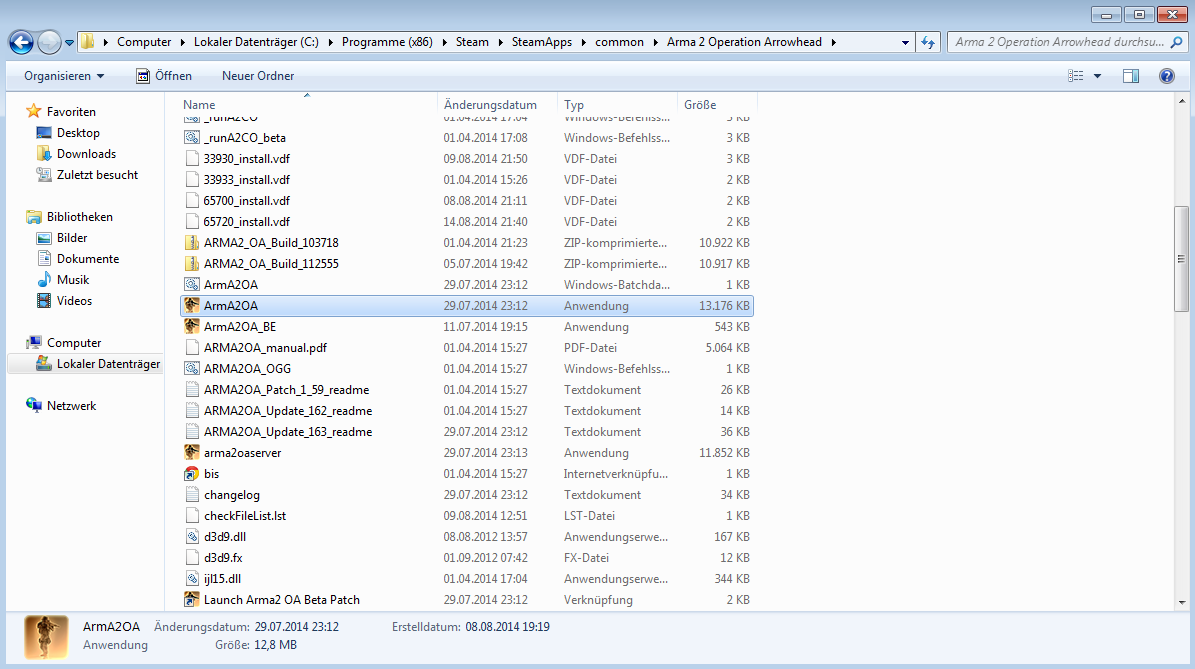Select Netzwerk in the navigation pane
Image resolution: width=1195 pixels, height=669 pixels.
[72, 405]
